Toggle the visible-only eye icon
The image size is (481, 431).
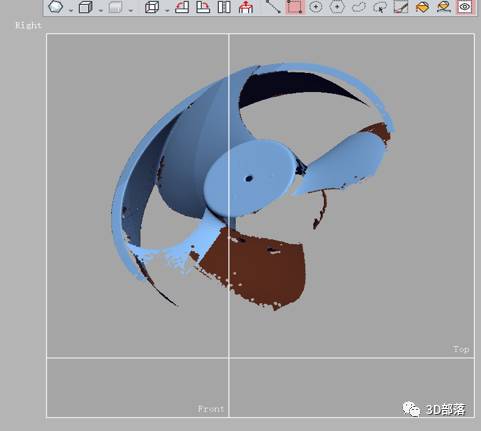pos(465,7)
